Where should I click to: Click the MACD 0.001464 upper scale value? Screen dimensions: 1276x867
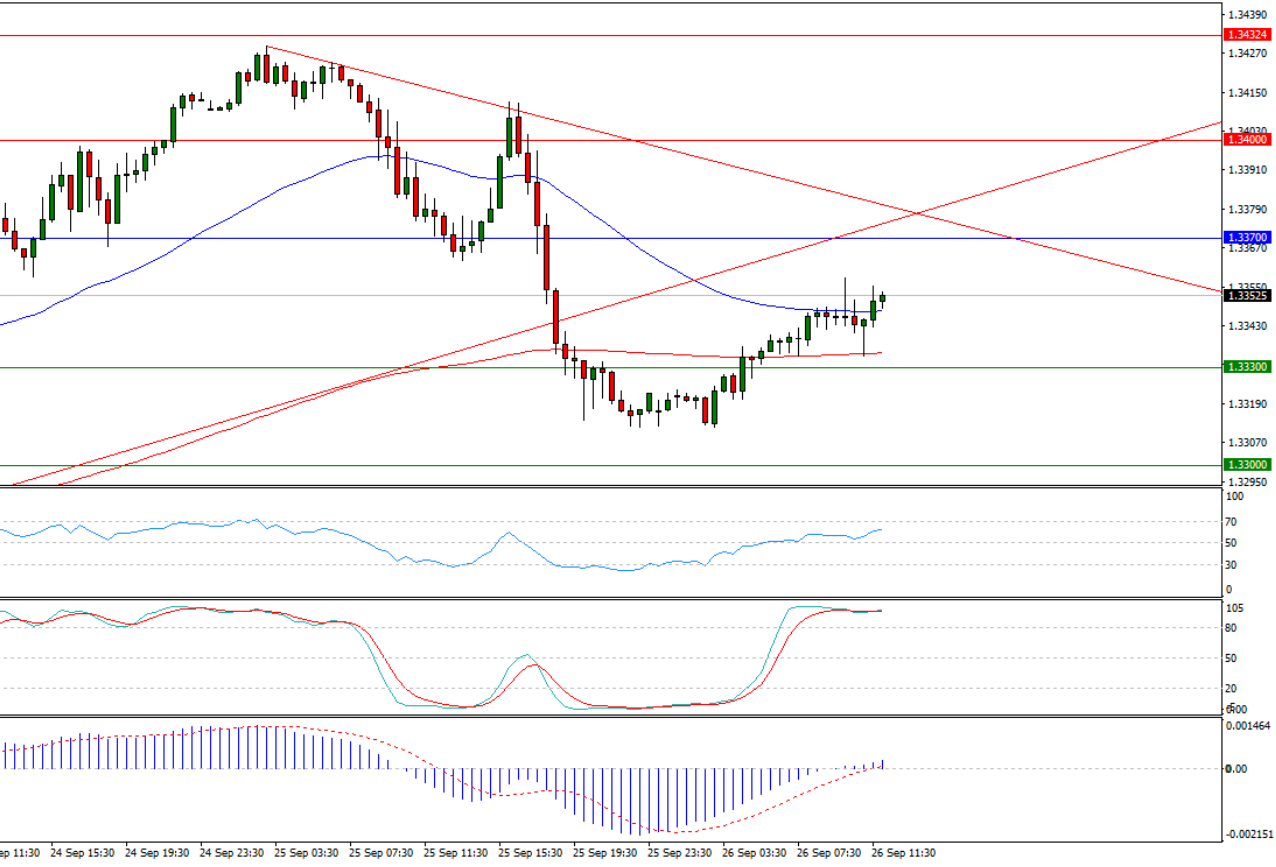(1246, 725)
